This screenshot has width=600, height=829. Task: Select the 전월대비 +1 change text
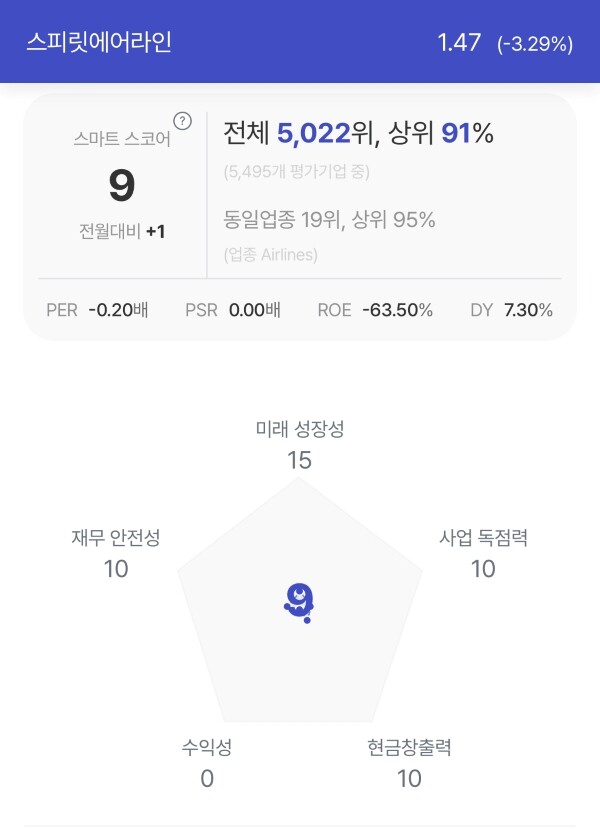click(122, 232)
